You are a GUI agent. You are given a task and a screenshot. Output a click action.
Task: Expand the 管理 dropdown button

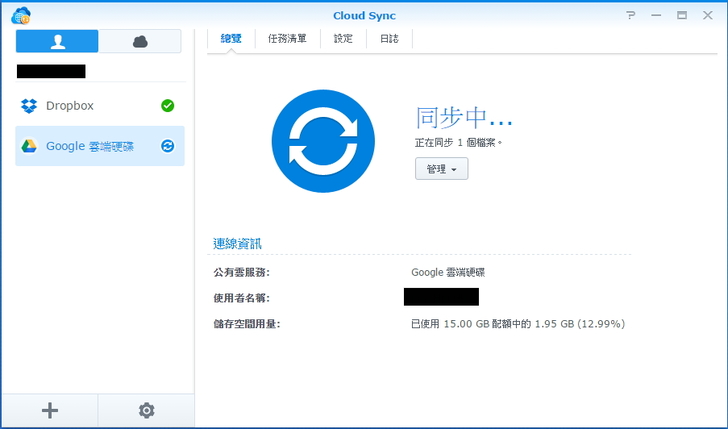(x=441, y=169)
